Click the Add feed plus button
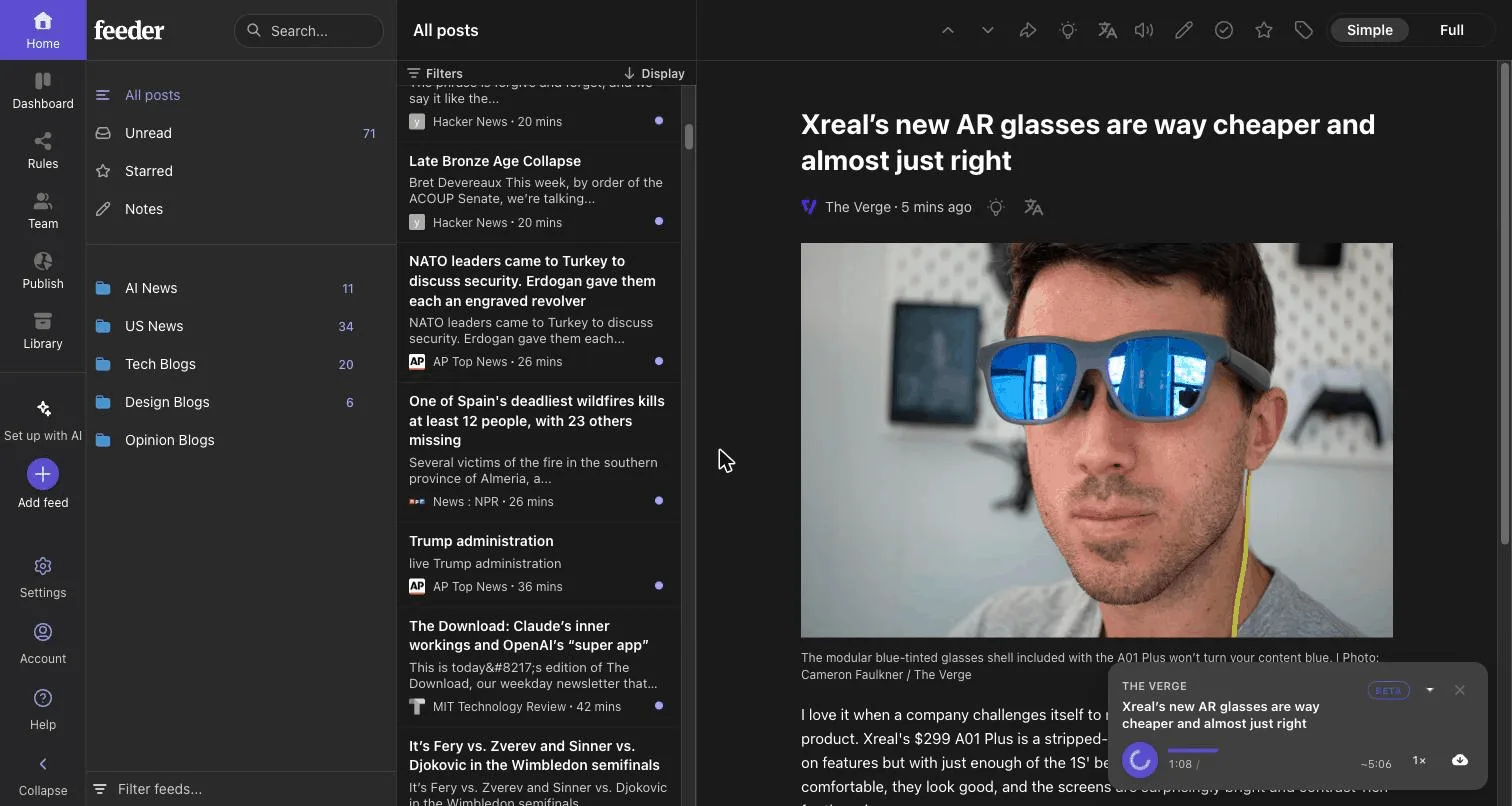Screen dimensions: 1512x806 tap(43, 474)
